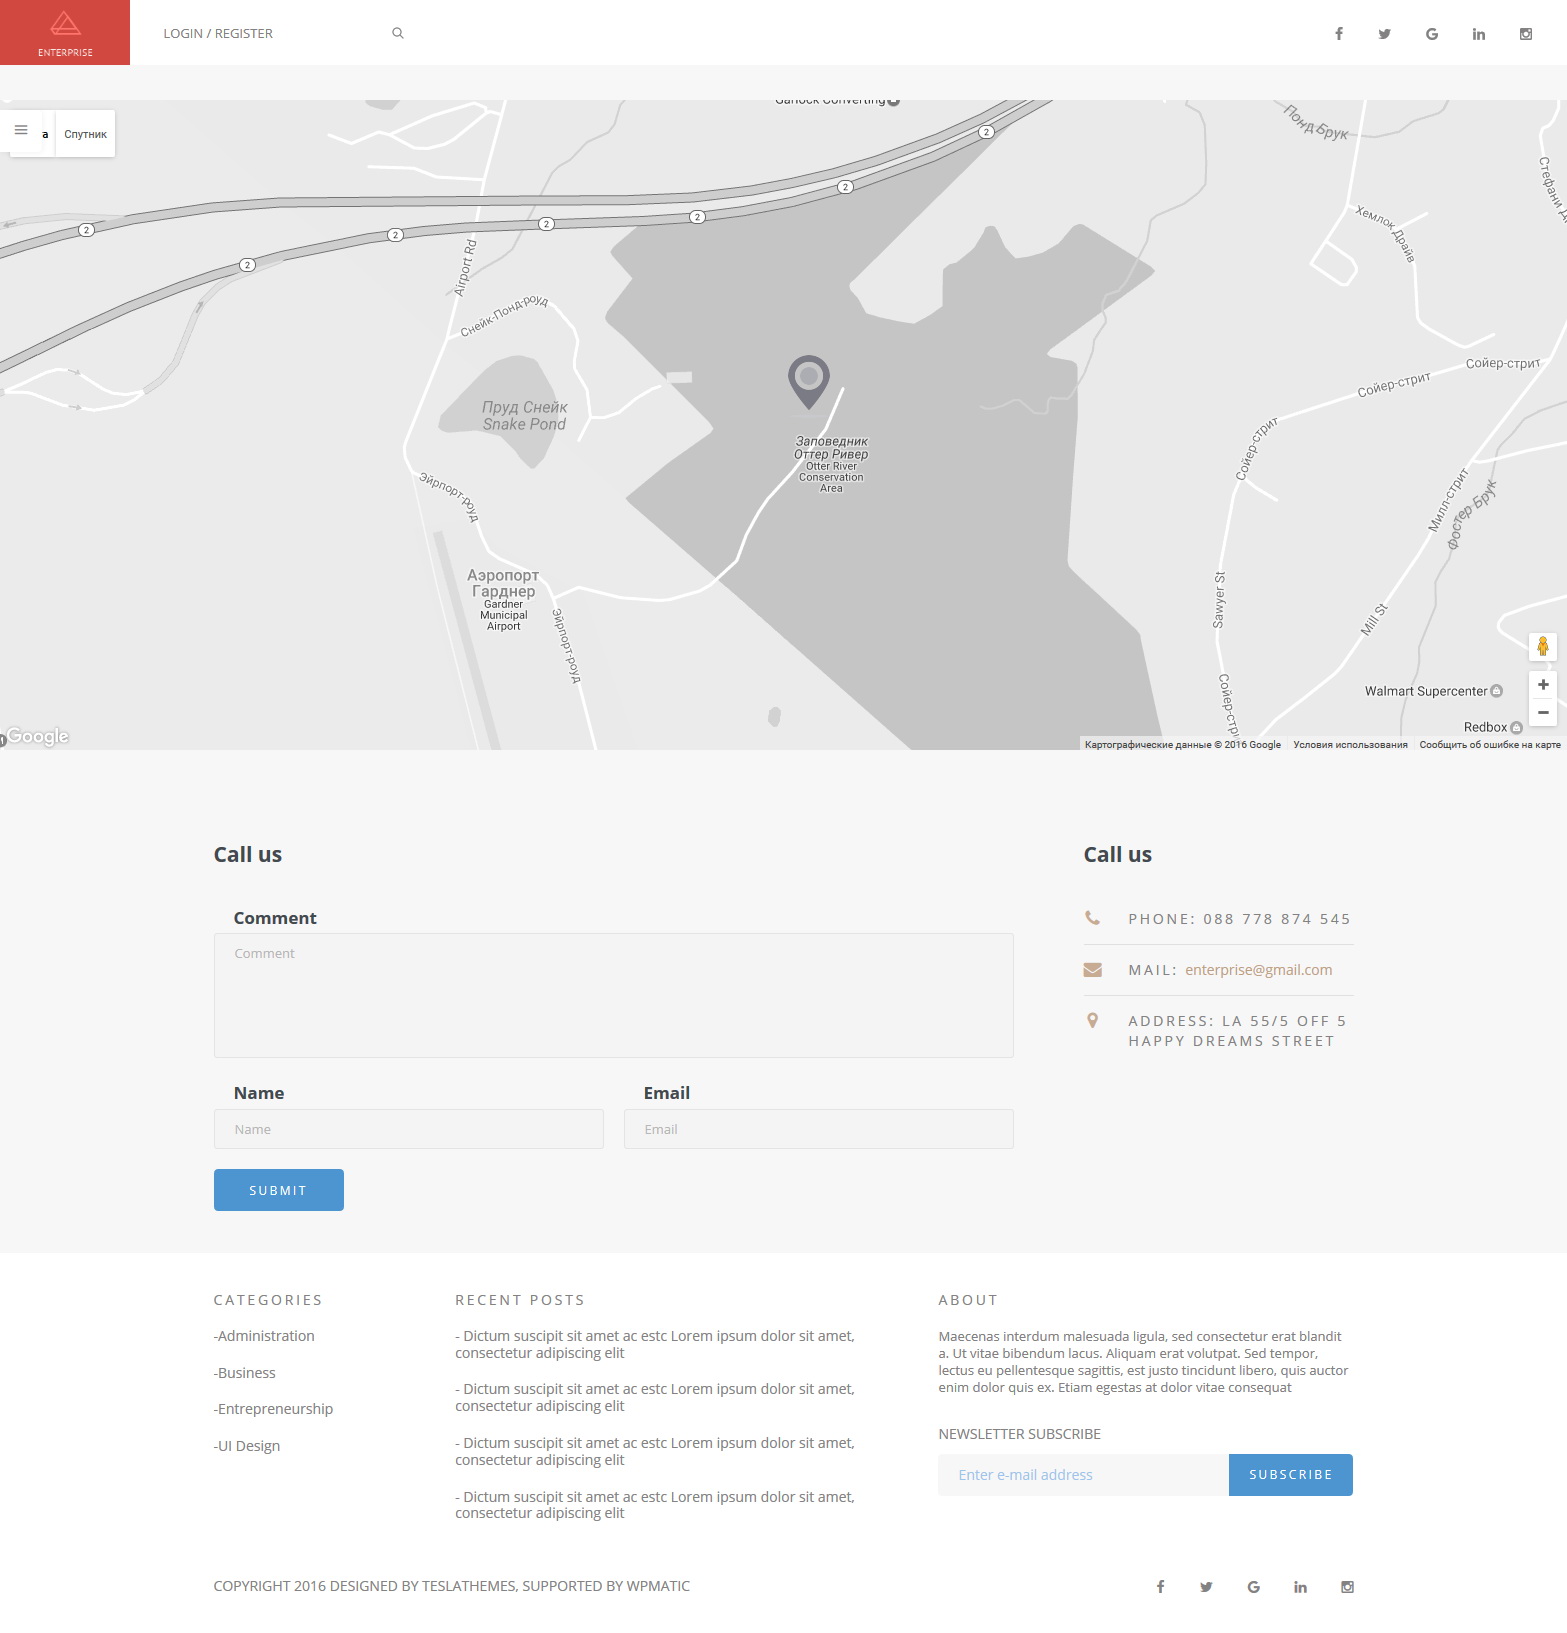Image resolution: width=1567 pixels, height=1633 pixels.
Task: Open LinkedIn icon in the top header
Action: pos(1479,34)
